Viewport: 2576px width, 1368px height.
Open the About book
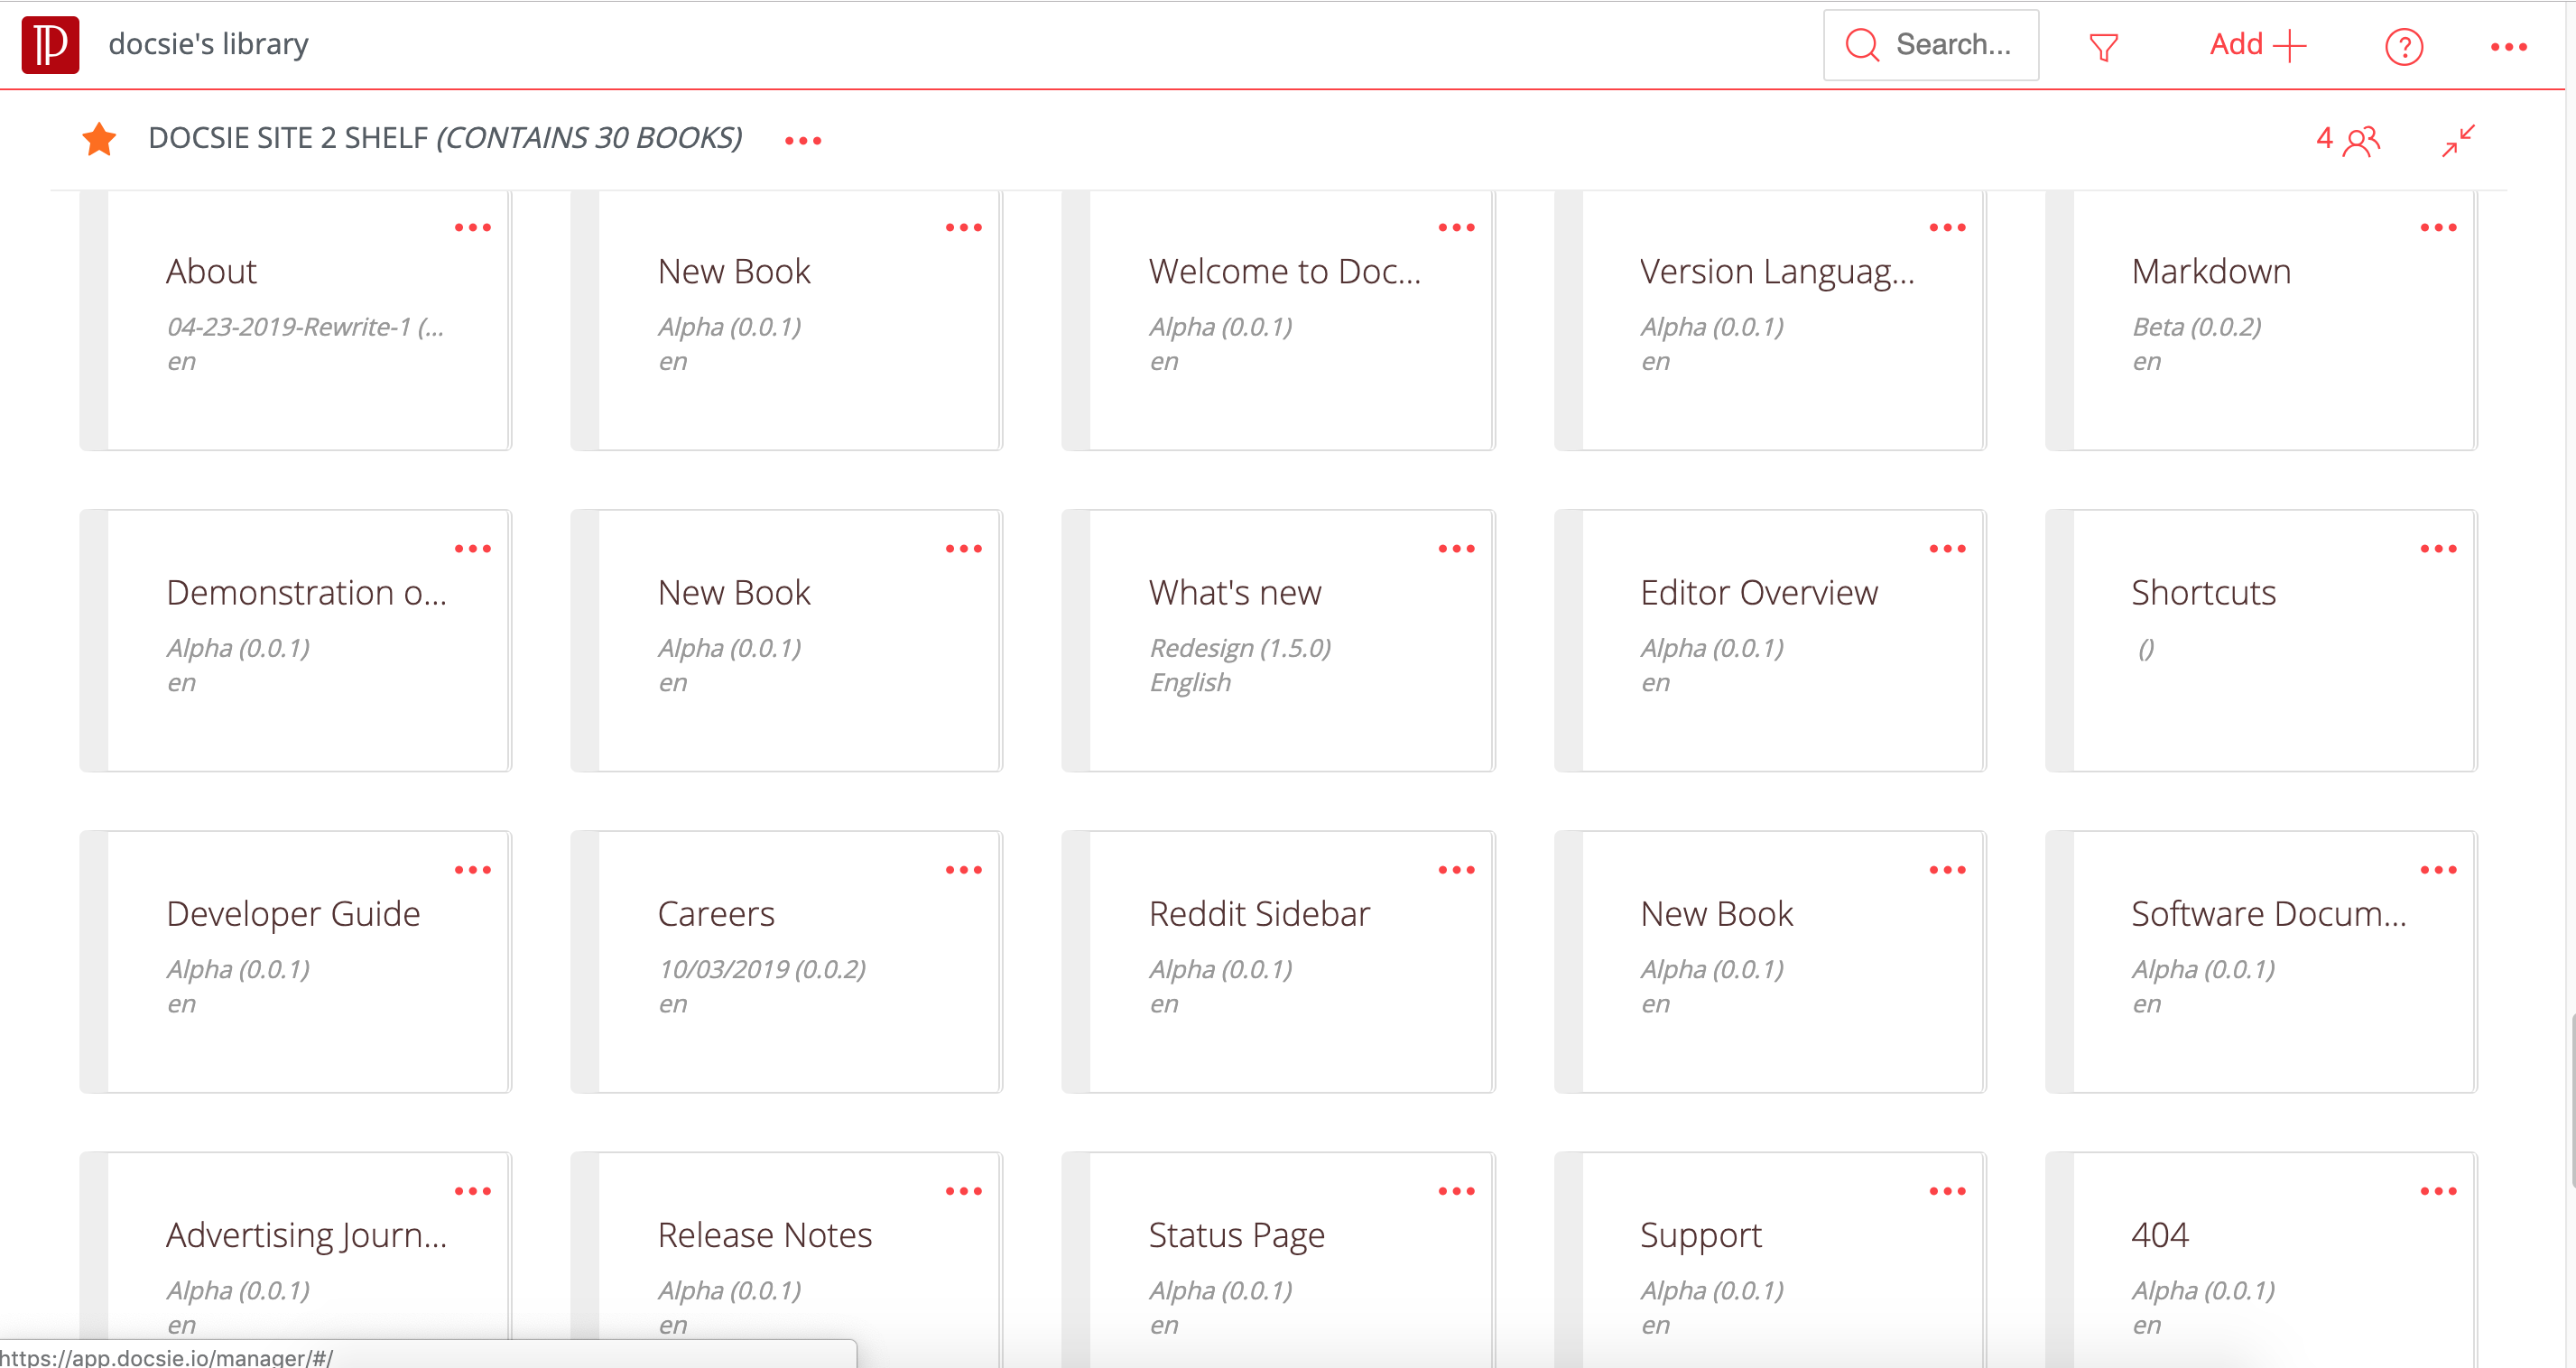point(296,320)
